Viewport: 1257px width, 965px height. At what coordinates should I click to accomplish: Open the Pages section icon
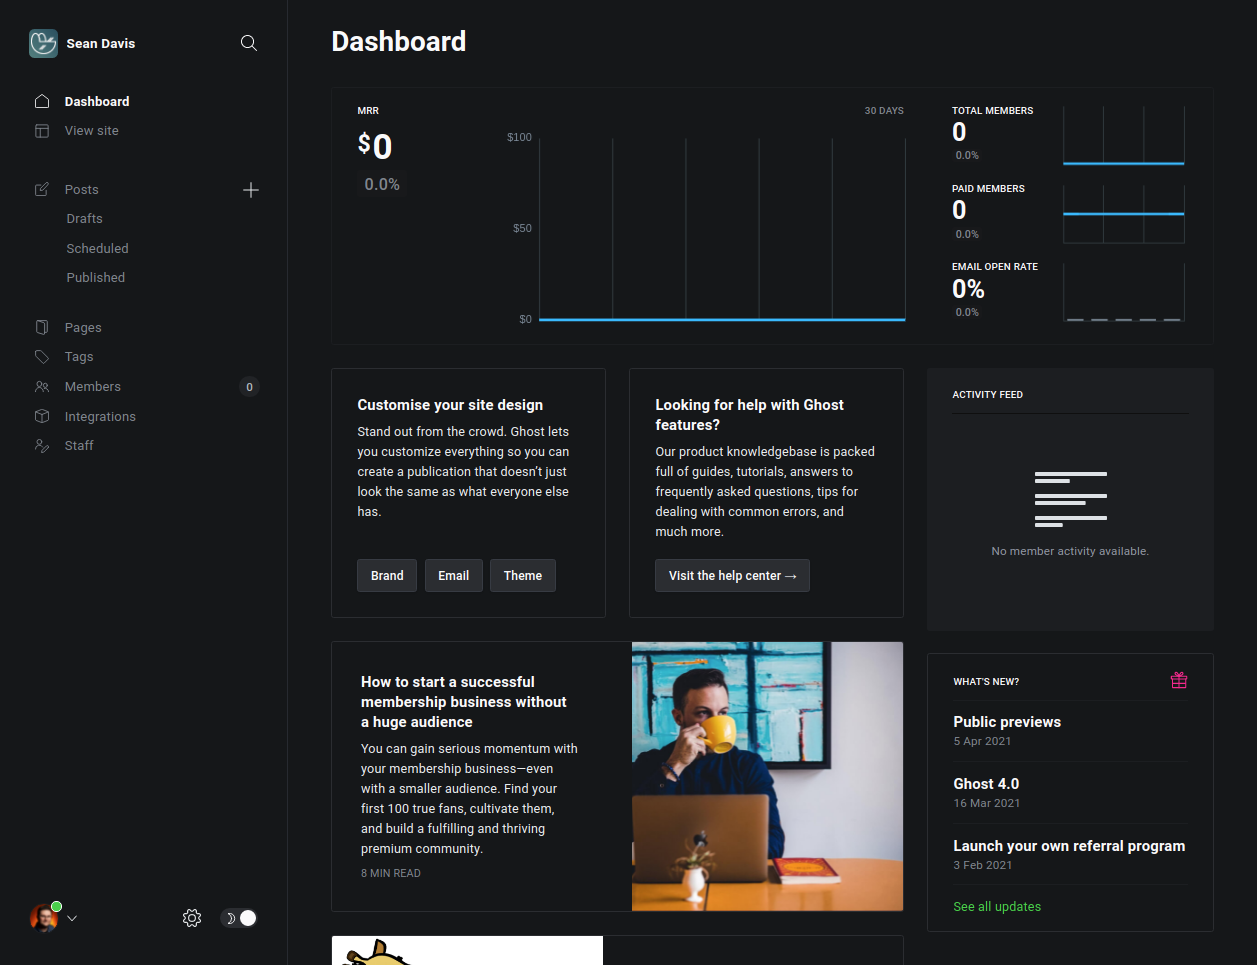tap(41, 327)
